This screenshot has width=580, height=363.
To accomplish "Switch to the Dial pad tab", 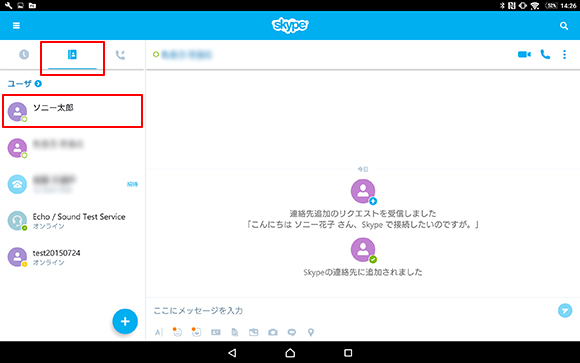I will 120,55.
